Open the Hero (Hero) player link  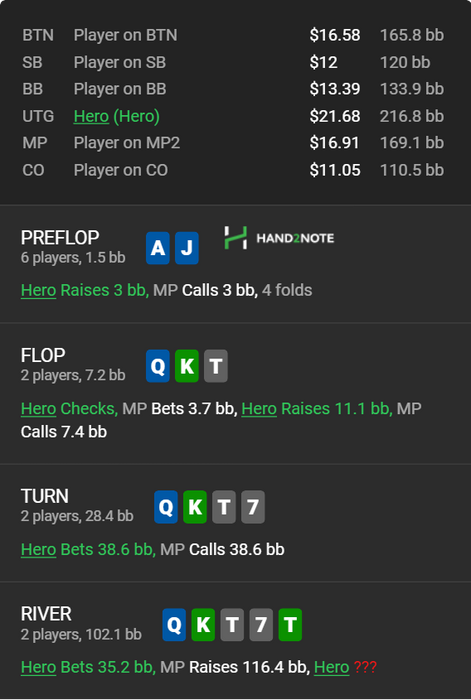(117, 116)
